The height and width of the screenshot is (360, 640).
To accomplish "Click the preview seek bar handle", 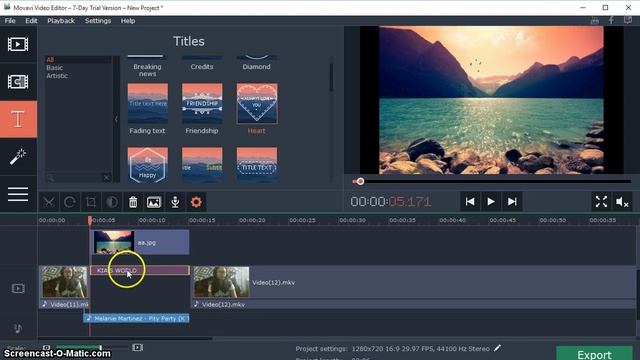I will coord(360,181).
